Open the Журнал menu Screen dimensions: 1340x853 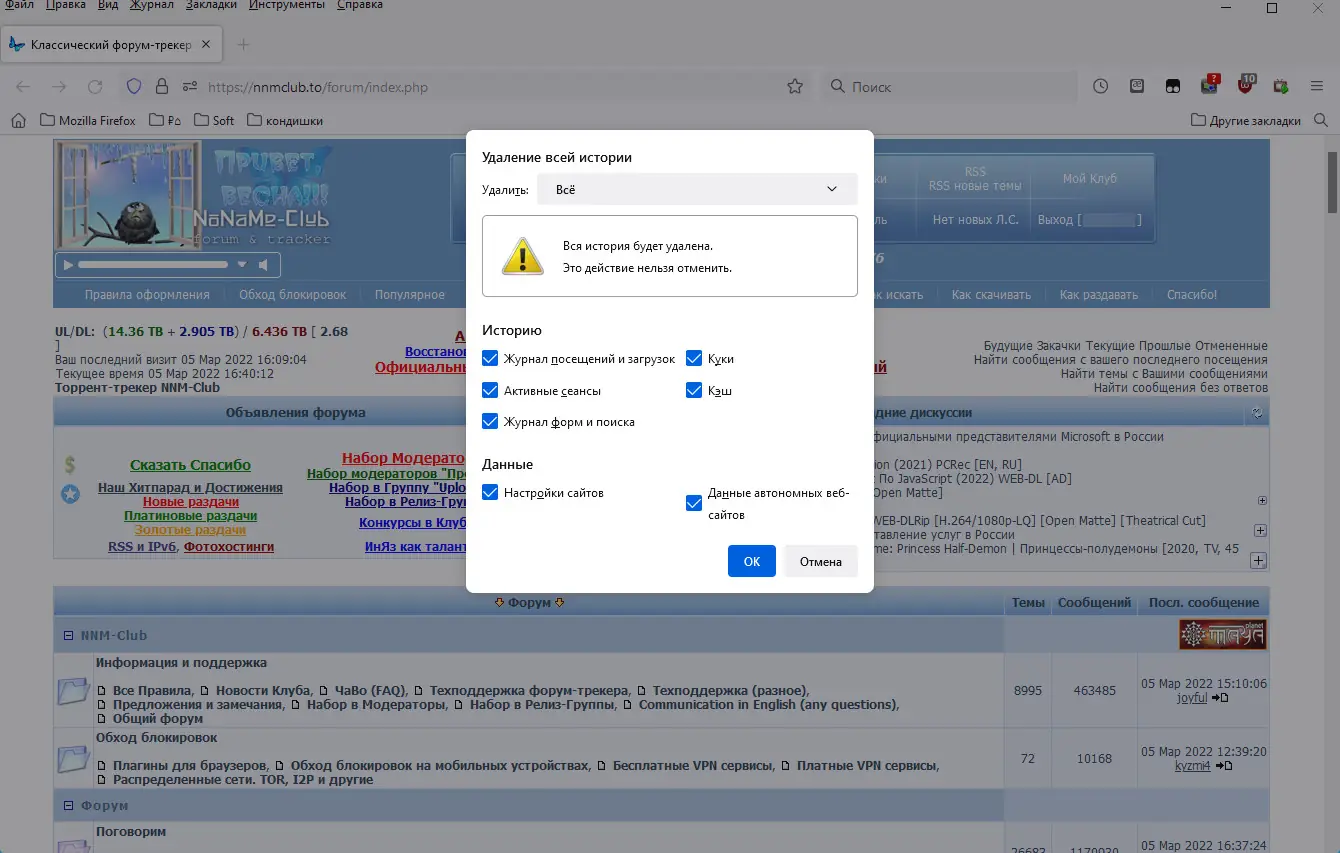pos(151,5)
